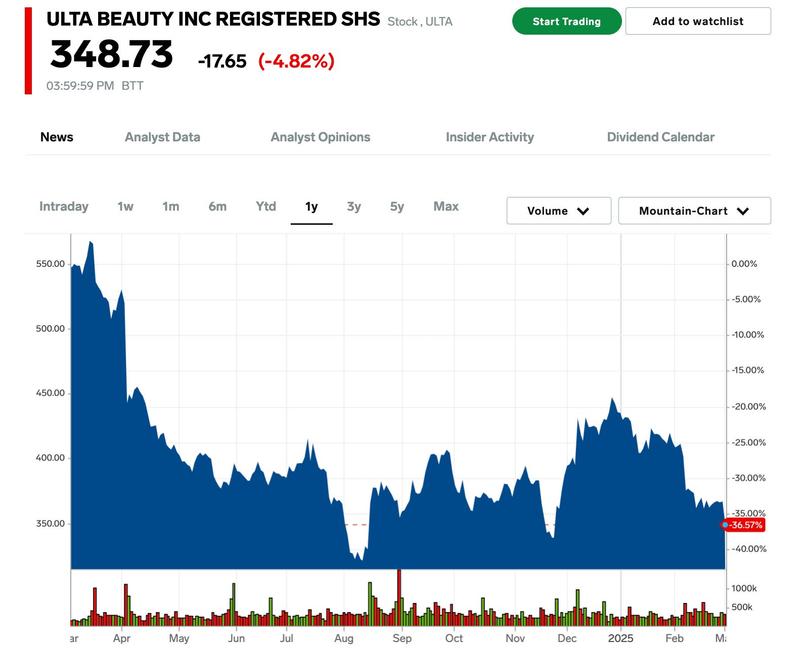
Task: Select the Ytd chart range
Action: (x=266, y=207)
